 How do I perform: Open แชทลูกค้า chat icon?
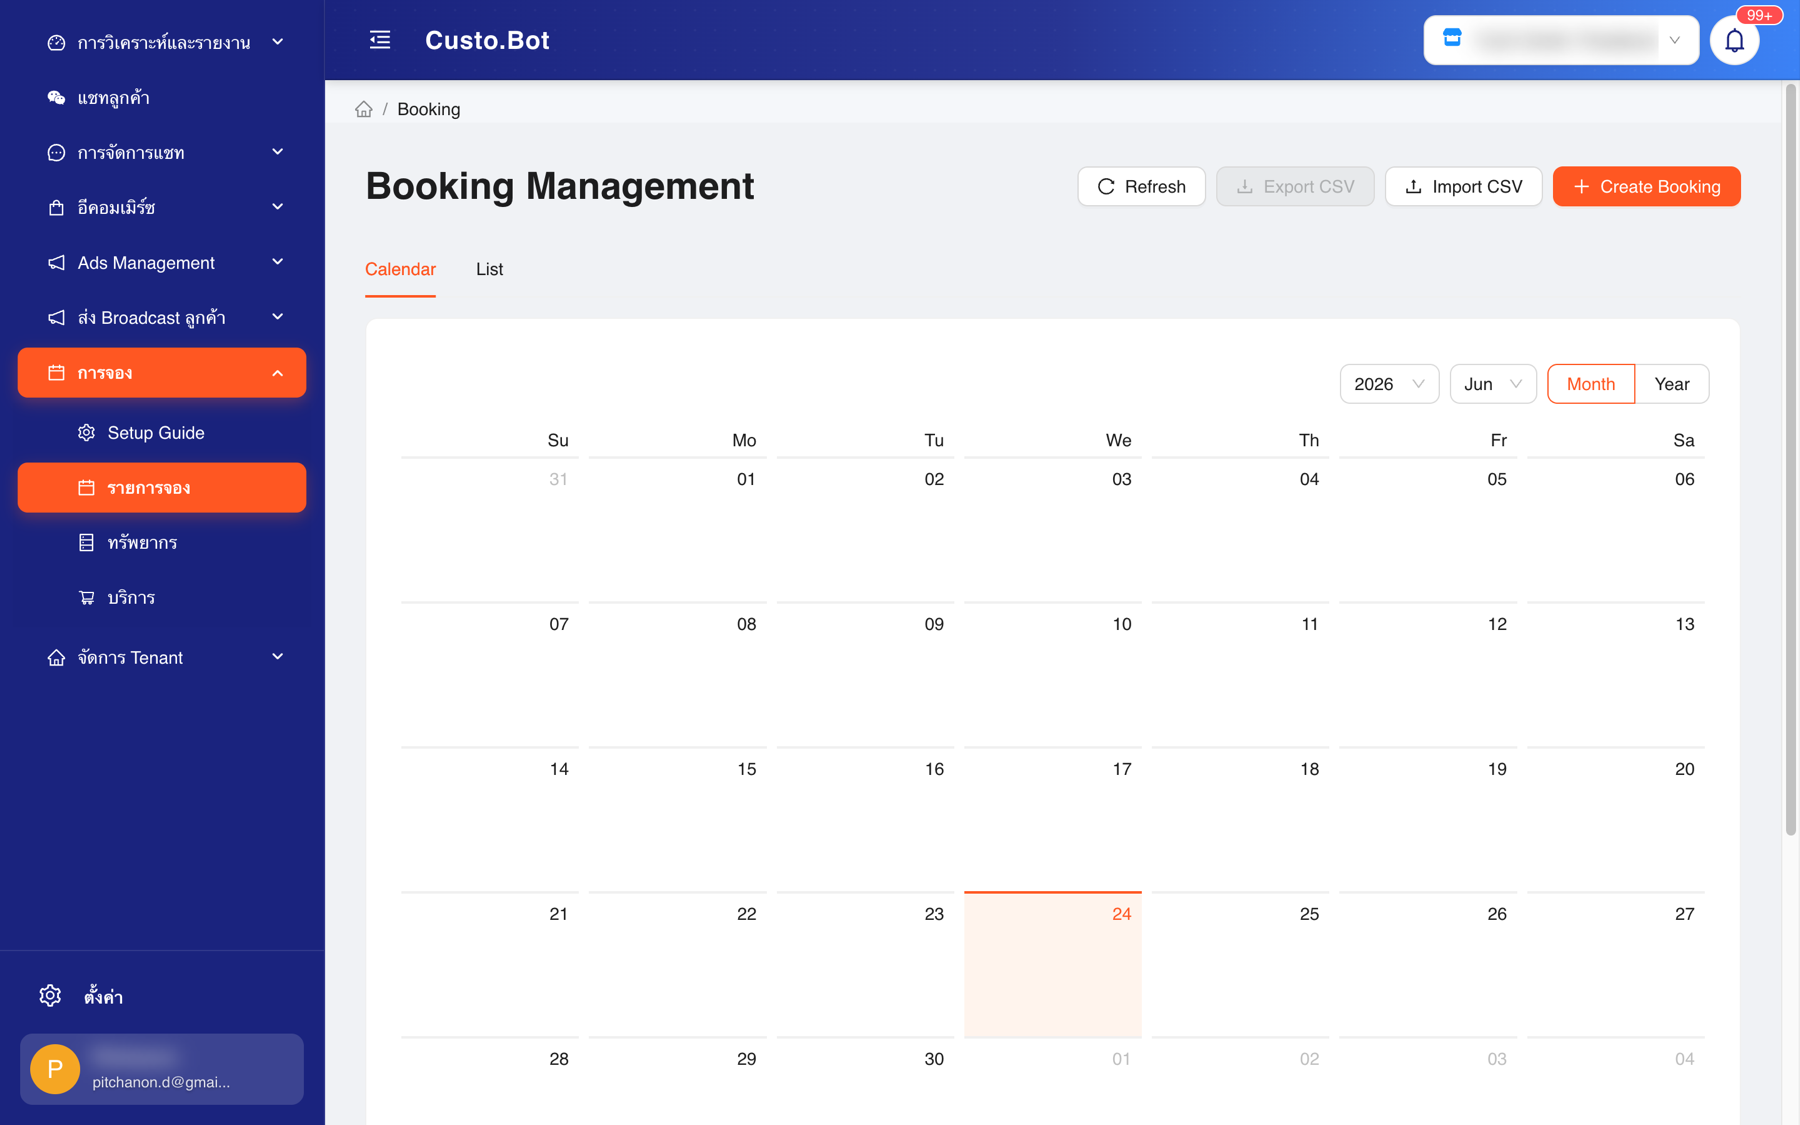[56, 97]
